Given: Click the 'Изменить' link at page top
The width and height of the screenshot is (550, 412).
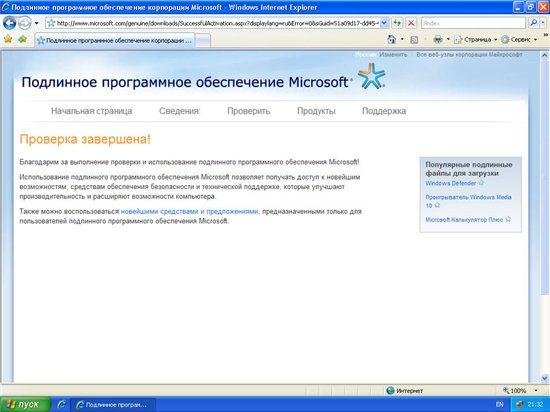Looking at the screenshot, I should [393, 55].
